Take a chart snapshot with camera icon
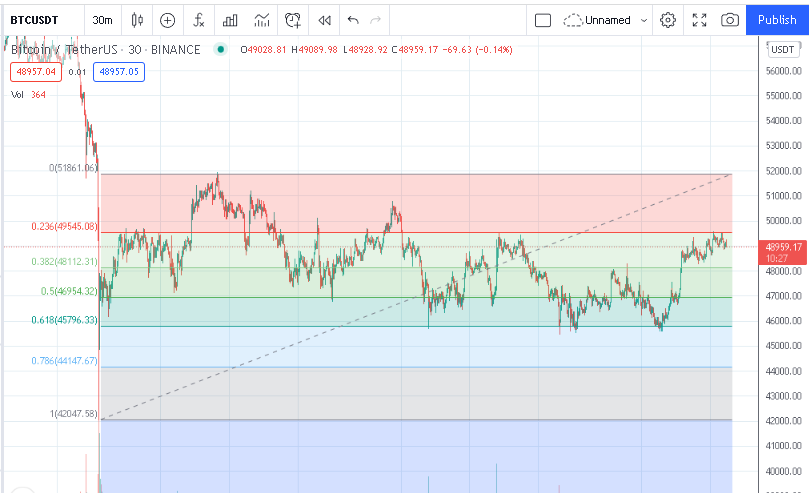Image resolution: width=809 pixels, height=493 pixels. click(730, 20)
